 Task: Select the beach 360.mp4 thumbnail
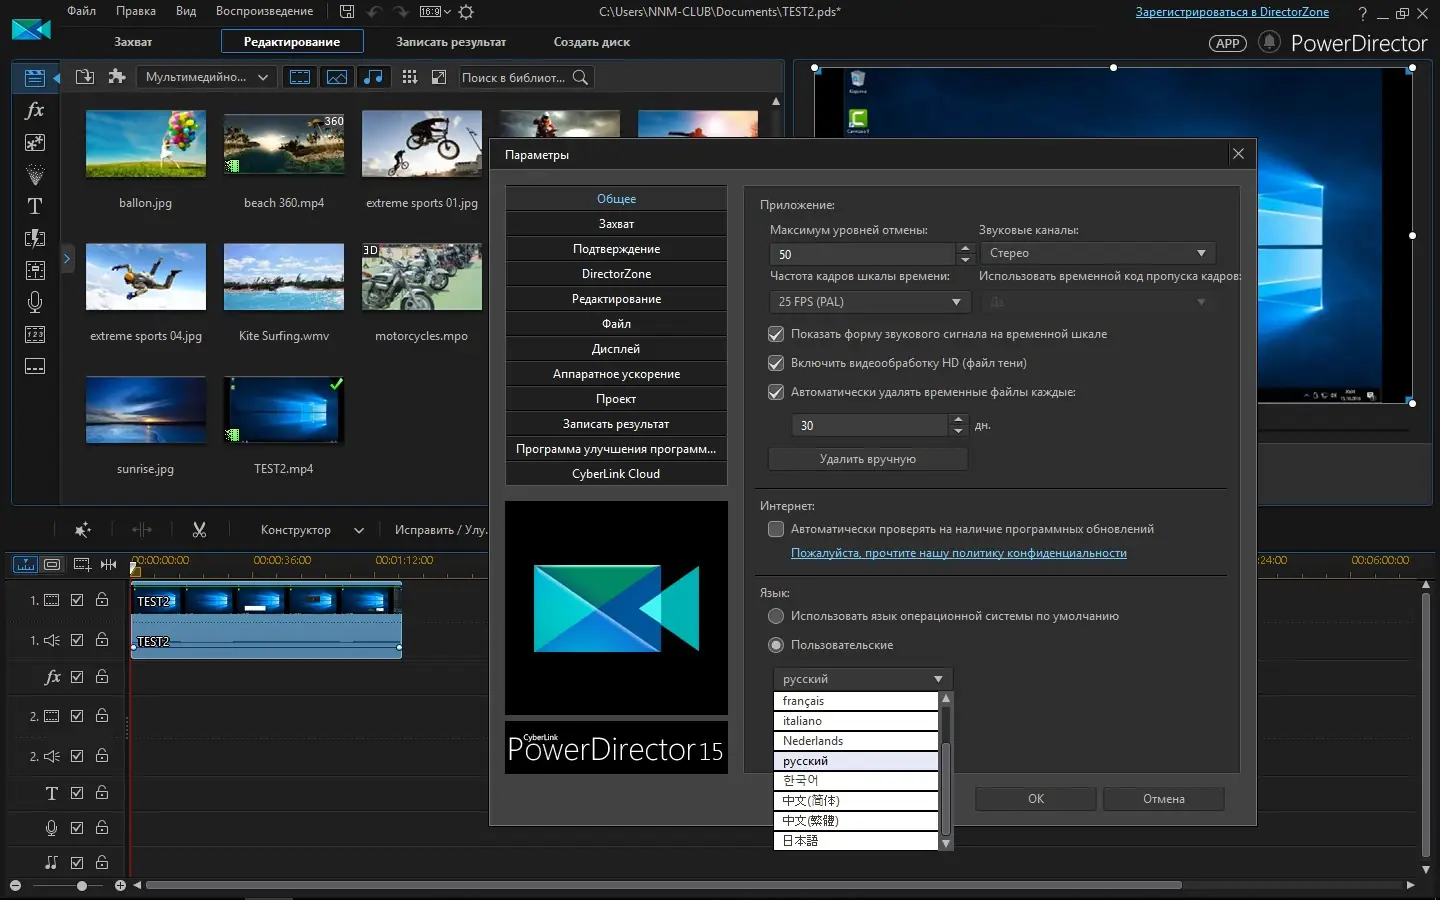click(x=284, y=145)
